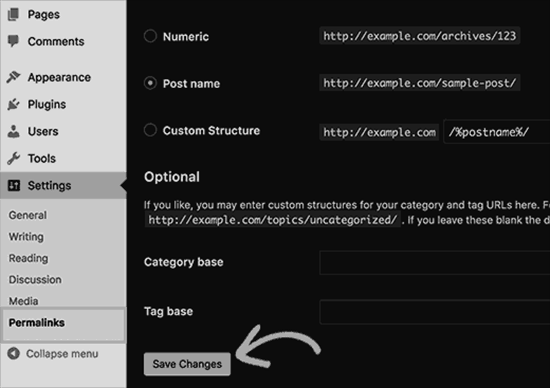
Task: Click the Permalinks submenu link
Action: (x=37, y=322)
